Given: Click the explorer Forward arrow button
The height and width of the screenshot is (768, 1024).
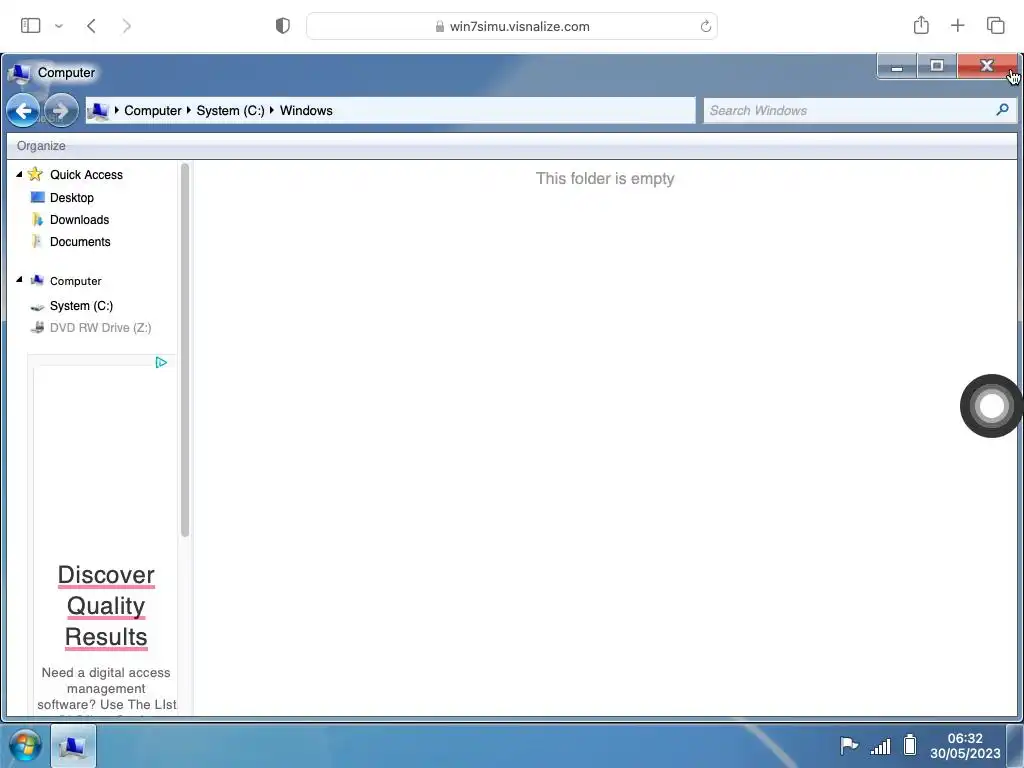Looking at the screenshot, I should (61, 111).
